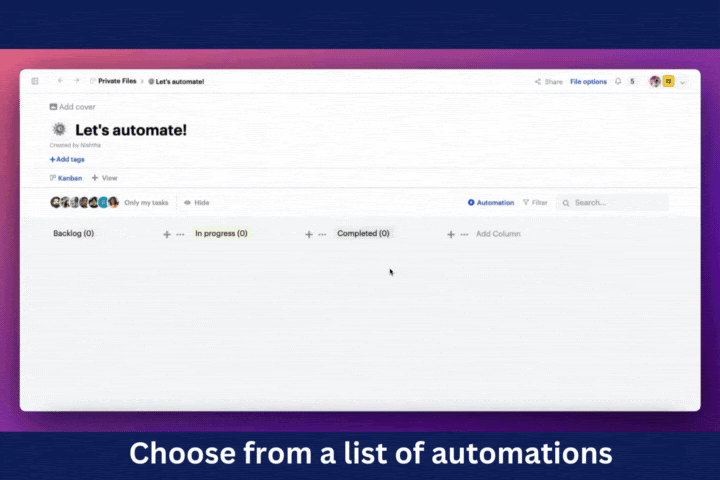720x480 pixels.
Task: Switch to the Kanban view tab
Action: point(66,178)
